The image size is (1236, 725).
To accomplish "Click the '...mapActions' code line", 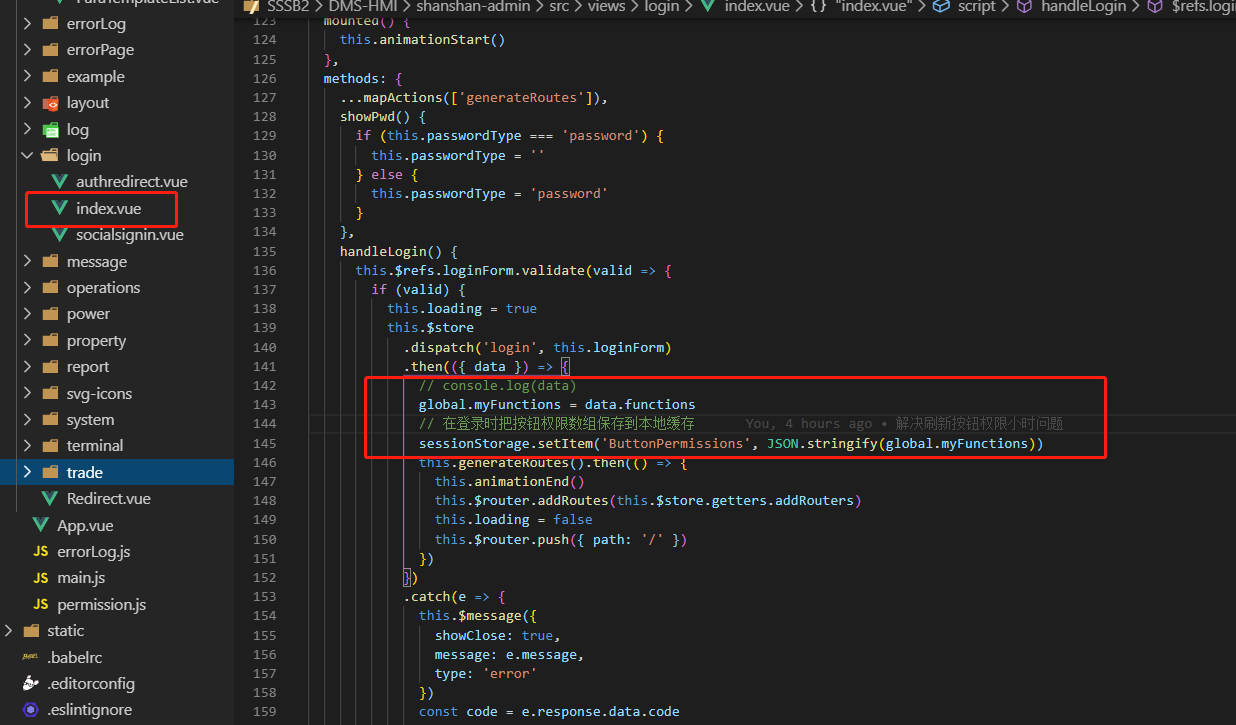I will click(473, 97).
